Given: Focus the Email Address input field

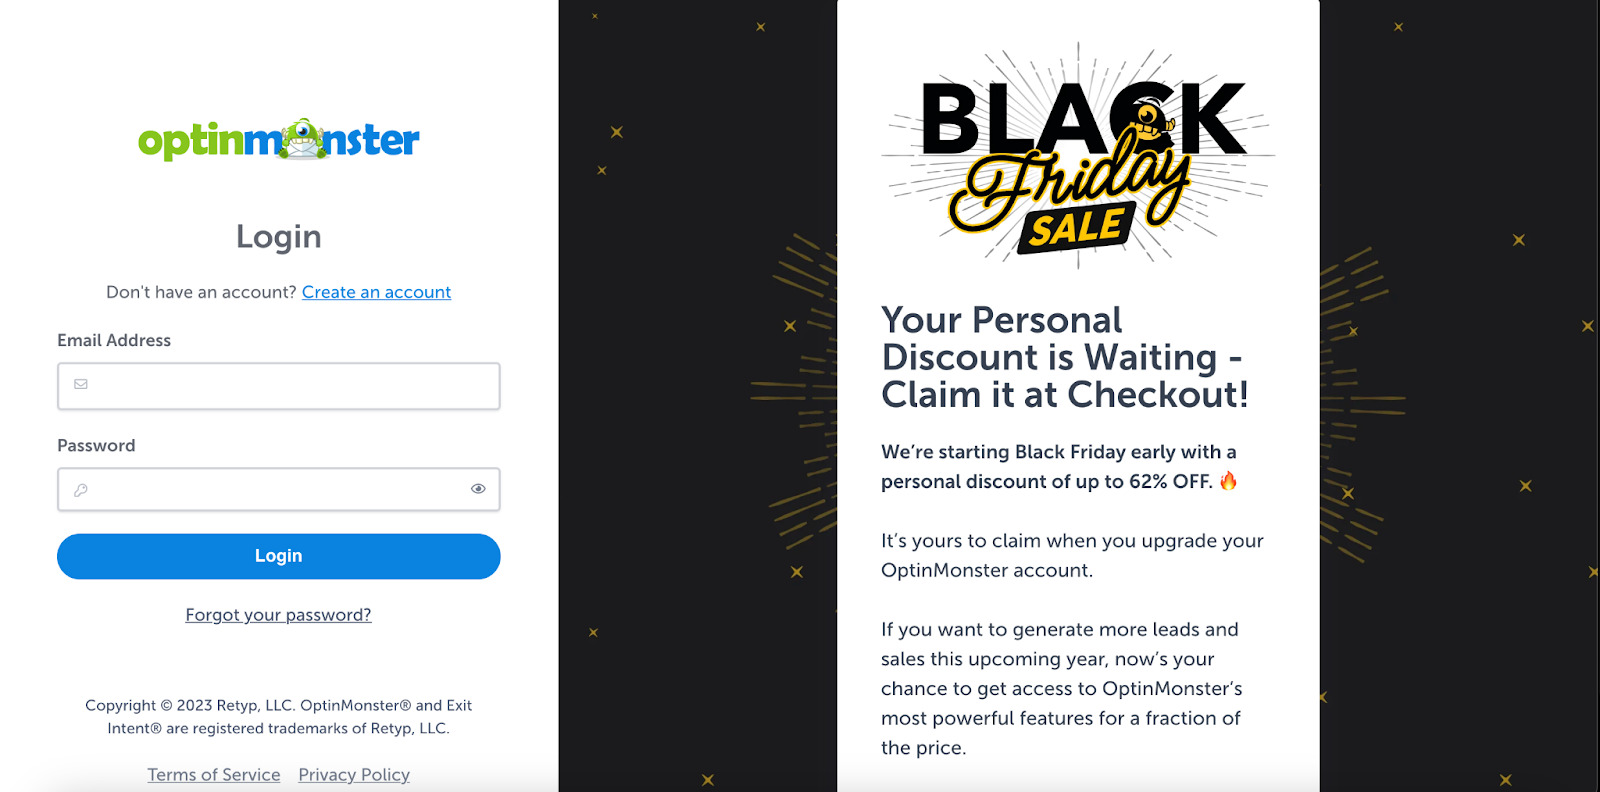Looking at the screenshot, I should pyautogui.click(x=290, y=386).
